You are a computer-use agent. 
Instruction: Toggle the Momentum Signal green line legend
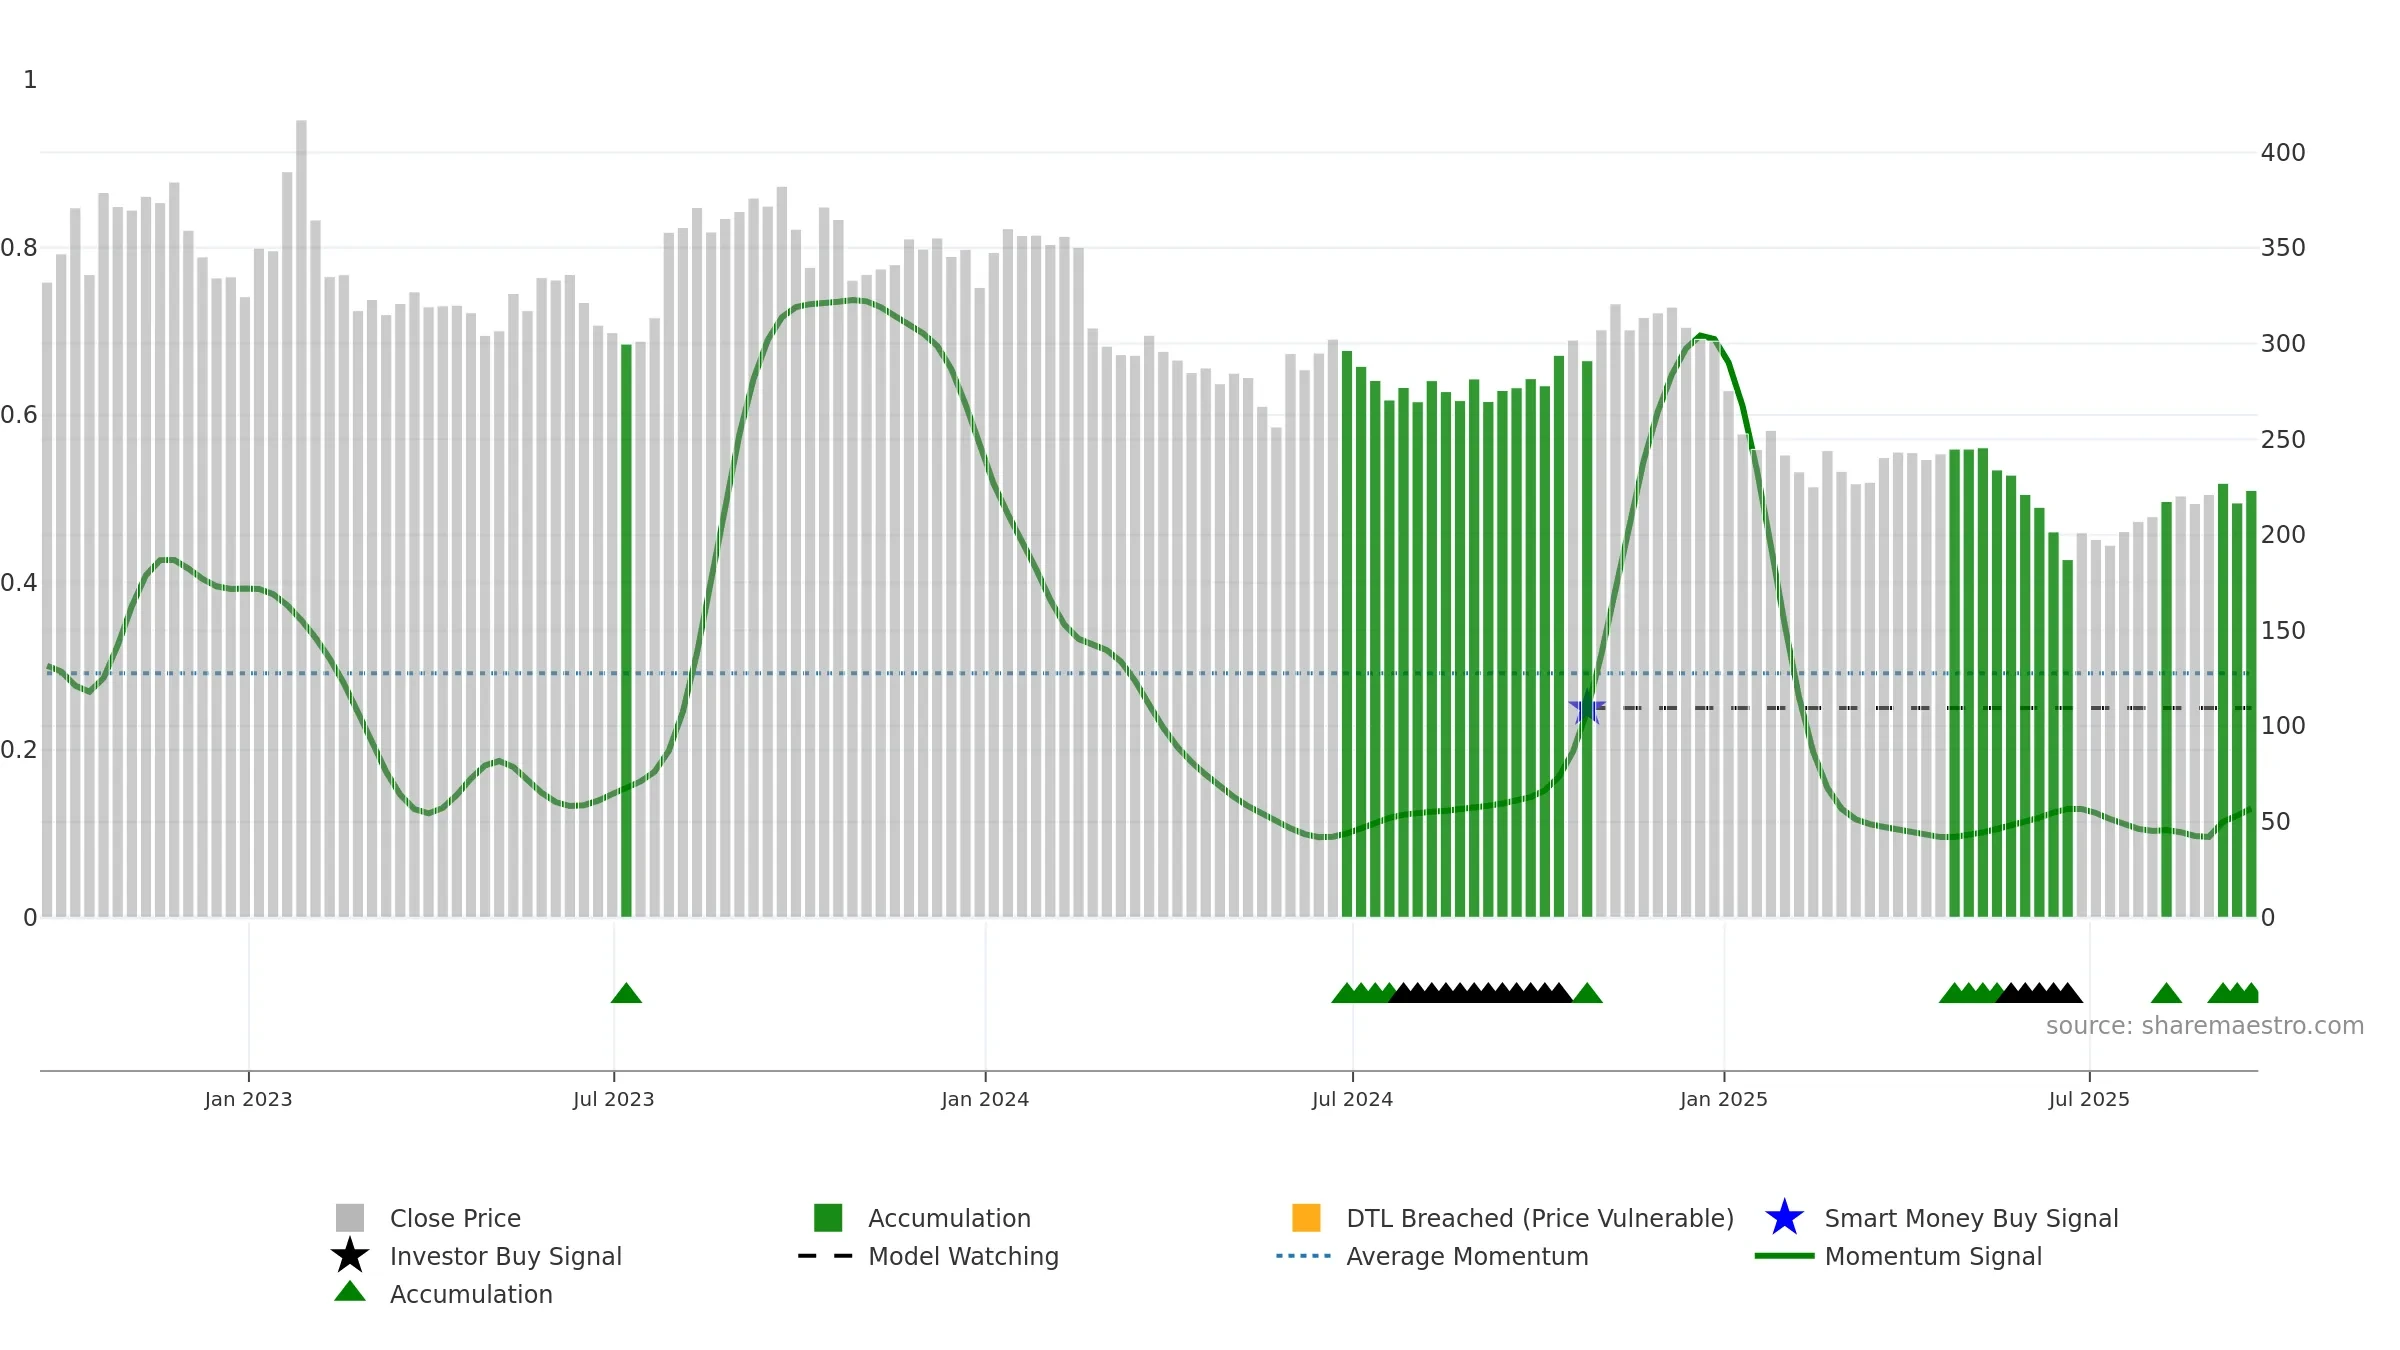(1784, 1256)
